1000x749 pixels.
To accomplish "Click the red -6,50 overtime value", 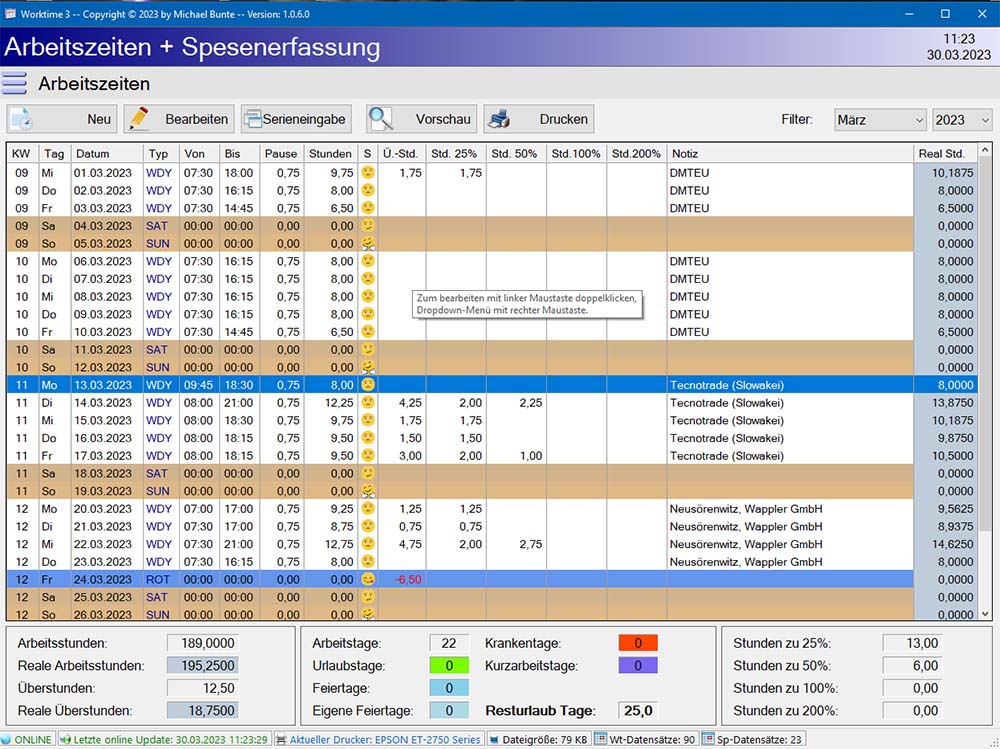I will click(408, 580).
